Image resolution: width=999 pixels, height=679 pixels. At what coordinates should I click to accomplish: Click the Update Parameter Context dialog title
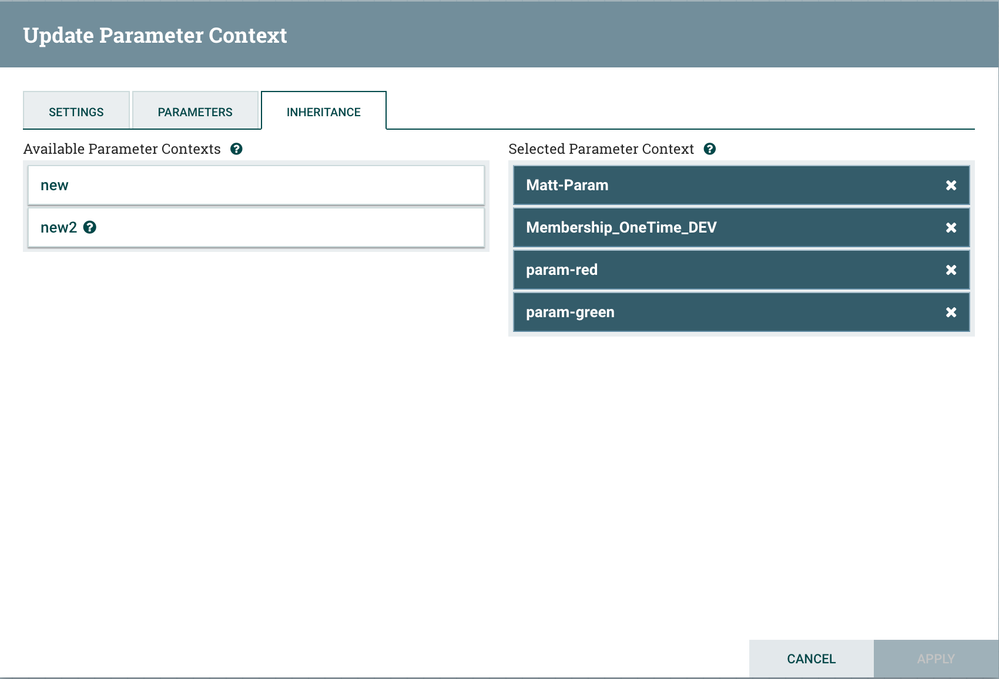click(x=155, y=36)
